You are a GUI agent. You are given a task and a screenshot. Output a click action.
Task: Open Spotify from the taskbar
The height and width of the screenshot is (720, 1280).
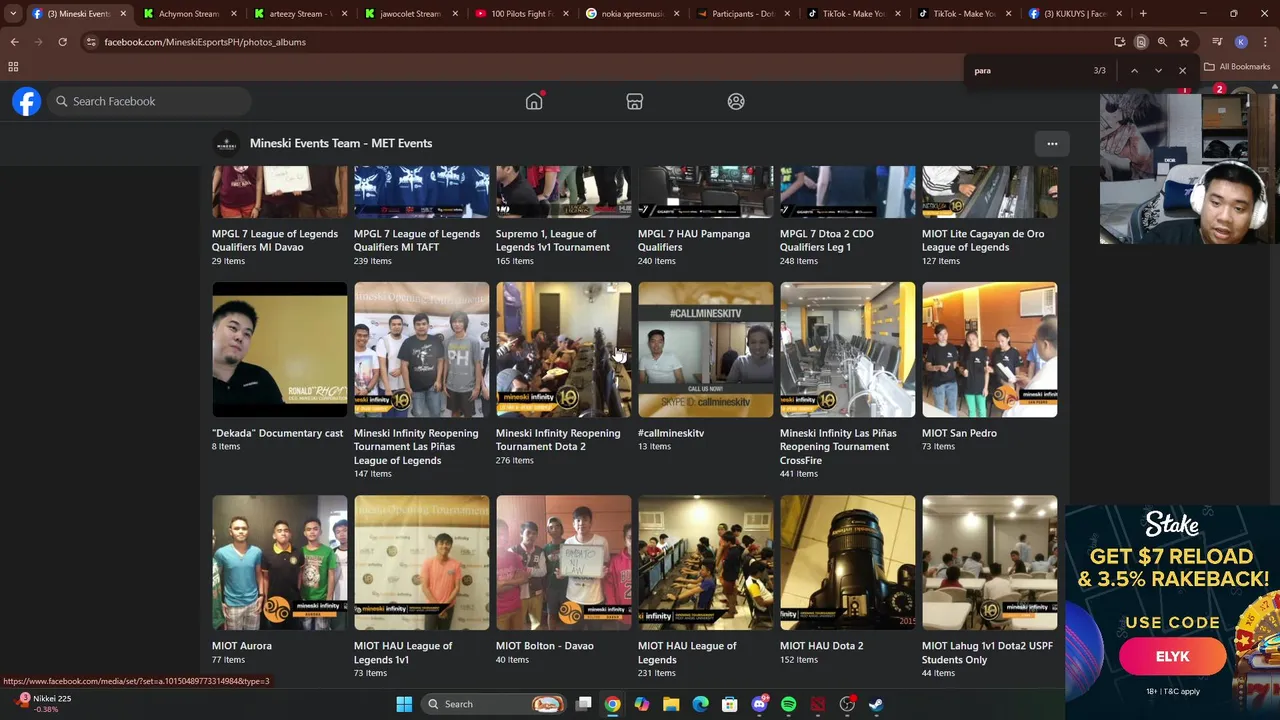tap(789, 704)
